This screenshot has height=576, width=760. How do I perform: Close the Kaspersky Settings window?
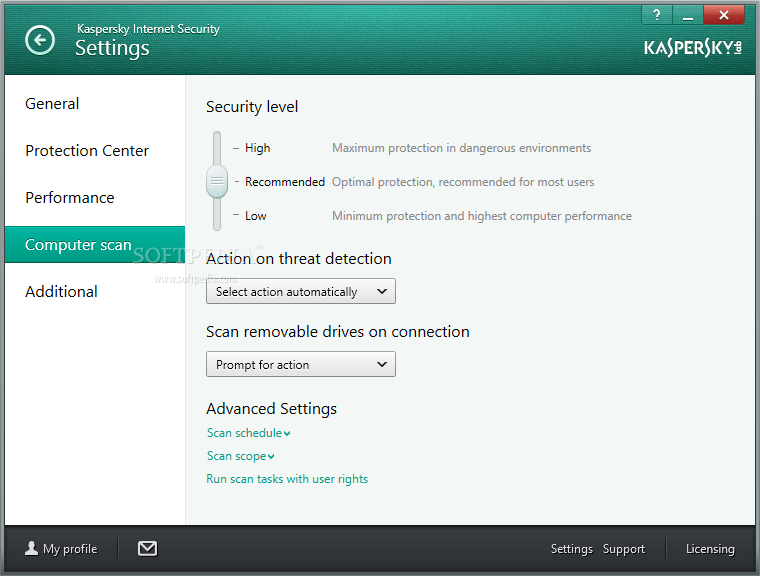pos(724,15)
